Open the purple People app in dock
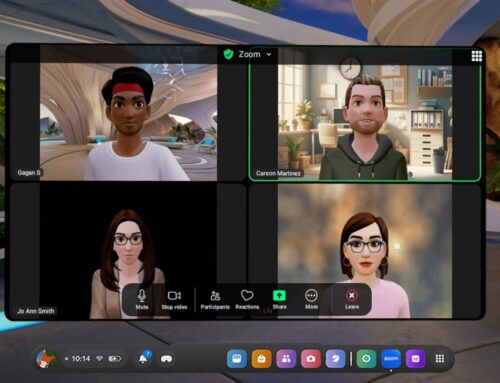Image resolution: width=500 pixels, height=383 pixels. pos(286,359)
